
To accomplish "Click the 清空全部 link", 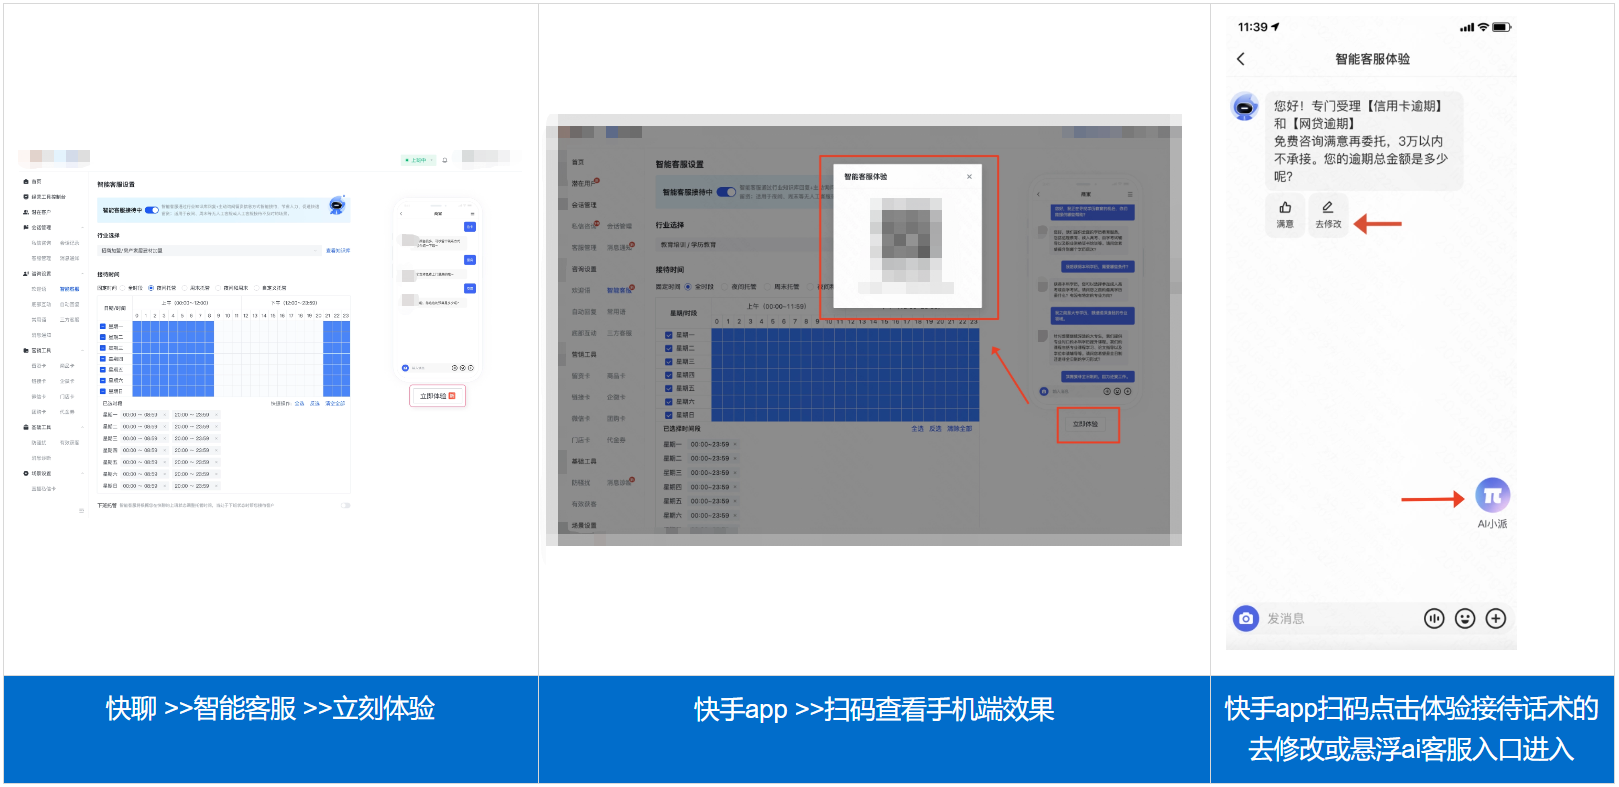I will pos(335,403).
